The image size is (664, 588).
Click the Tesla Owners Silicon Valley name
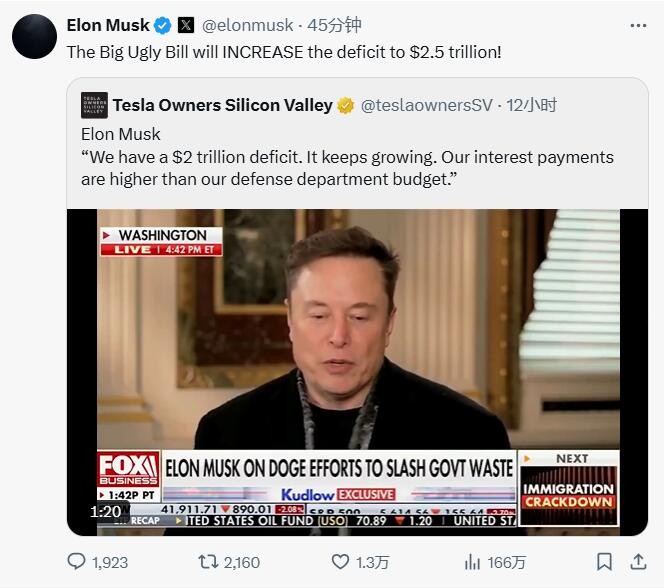click(x=223, y=105)
